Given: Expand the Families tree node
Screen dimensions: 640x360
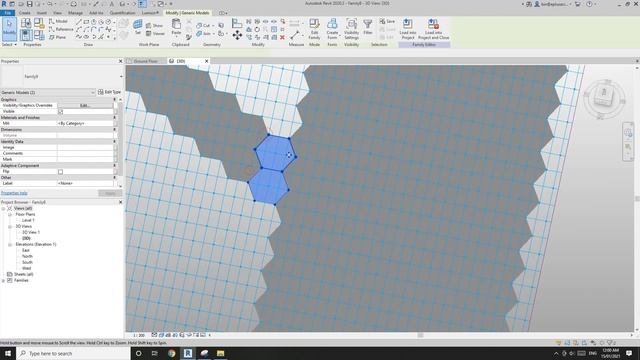Looking at the screenshot, I should pyautogui.click(x=4, y=280).
